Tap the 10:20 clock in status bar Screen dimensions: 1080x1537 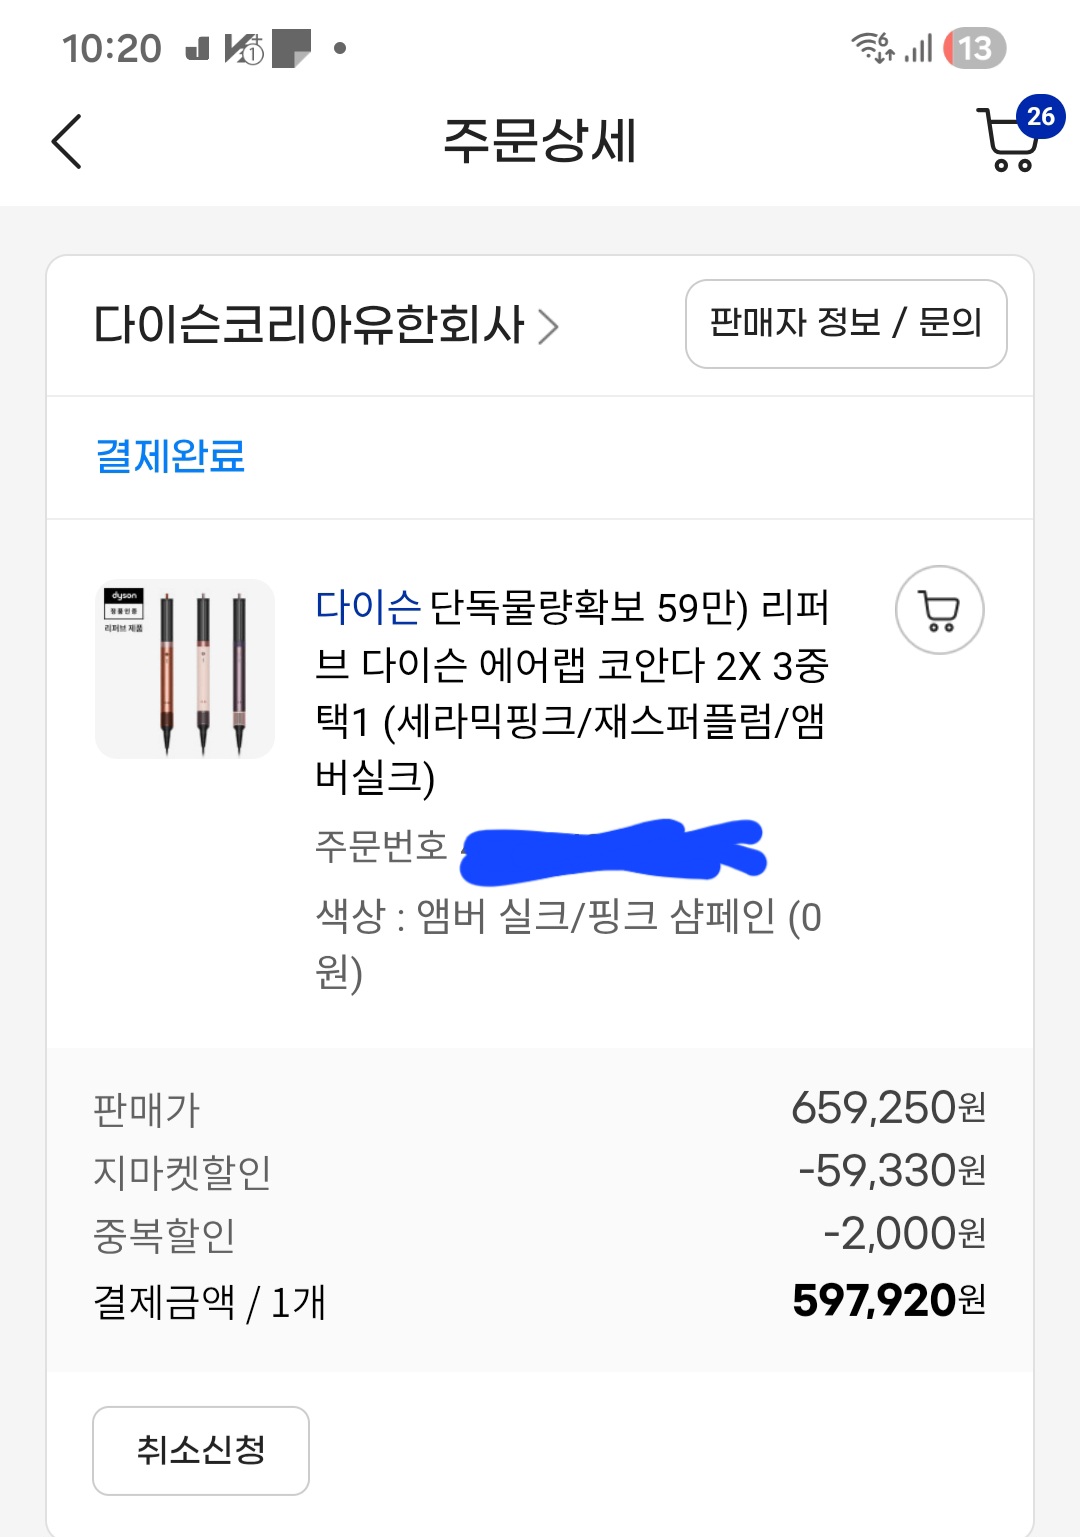tap(111, 48)
